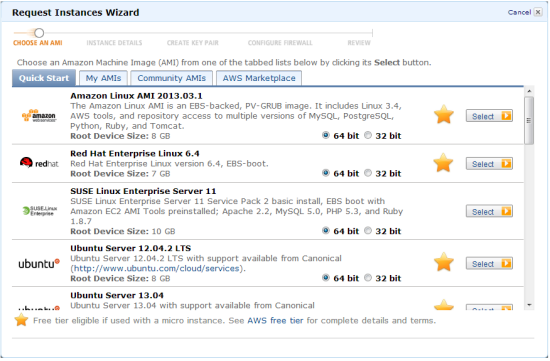Image resolution: width=550 pixels, height=361 pixels.
Task: Click Select for Ubuntu Server 12.04.2 LTS
Action: [489, 263]
